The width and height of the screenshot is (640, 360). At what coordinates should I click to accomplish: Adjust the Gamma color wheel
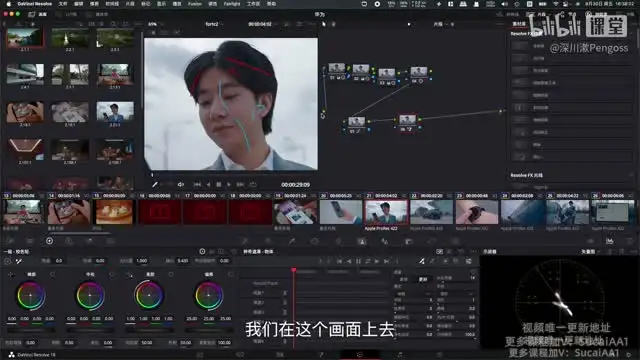coord(90,296)
